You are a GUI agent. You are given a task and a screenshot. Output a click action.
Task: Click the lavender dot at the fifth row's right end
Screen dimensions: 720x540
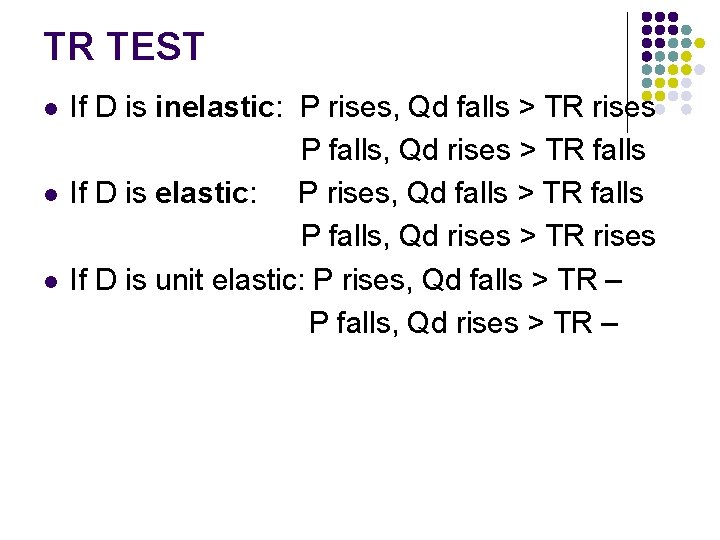(700, 69)
